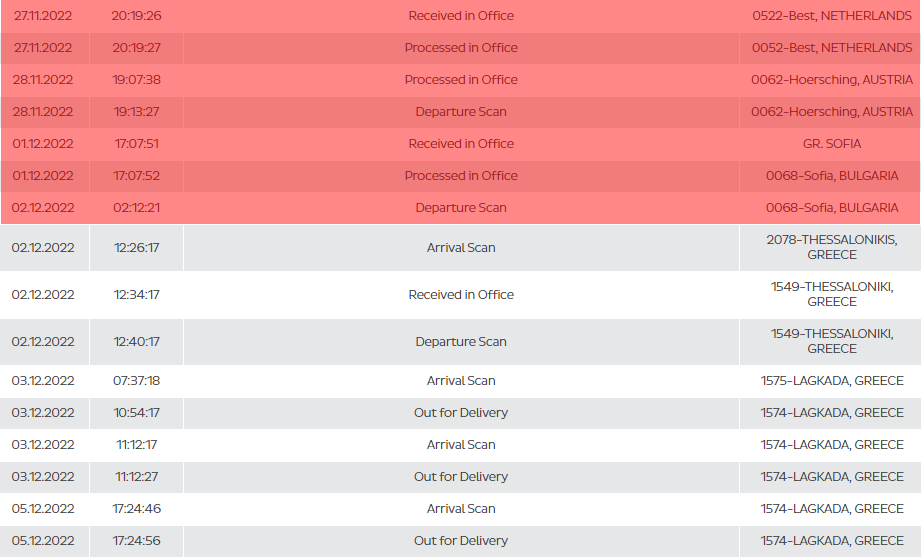Select the Received in Office status at 12:34:17
The width and height of the screenshot is (921, 558).
click(461, 295)
